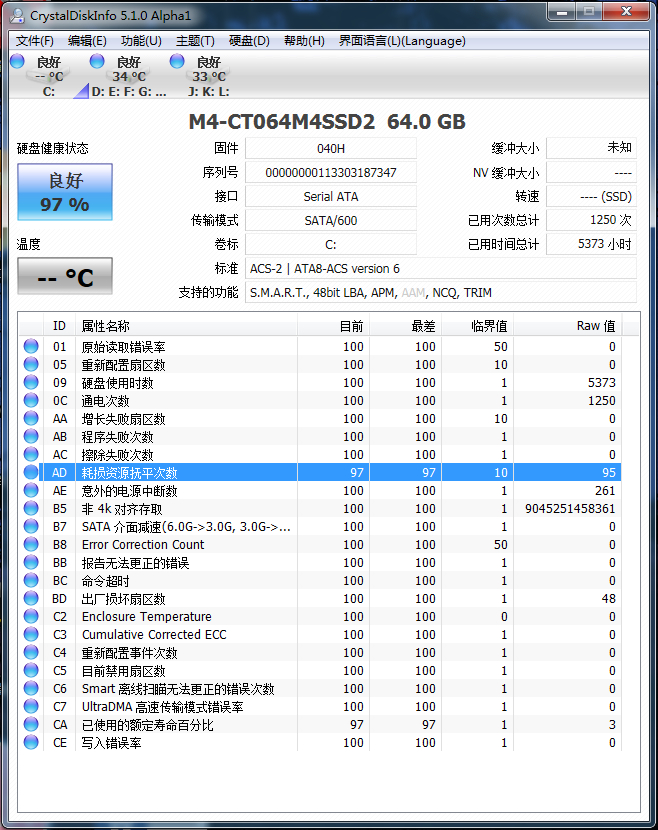The height and width of the screenshot is (830, 658).
Task: Click status orb of row AC 擦除失败次数
Action: tap(31, 454)
